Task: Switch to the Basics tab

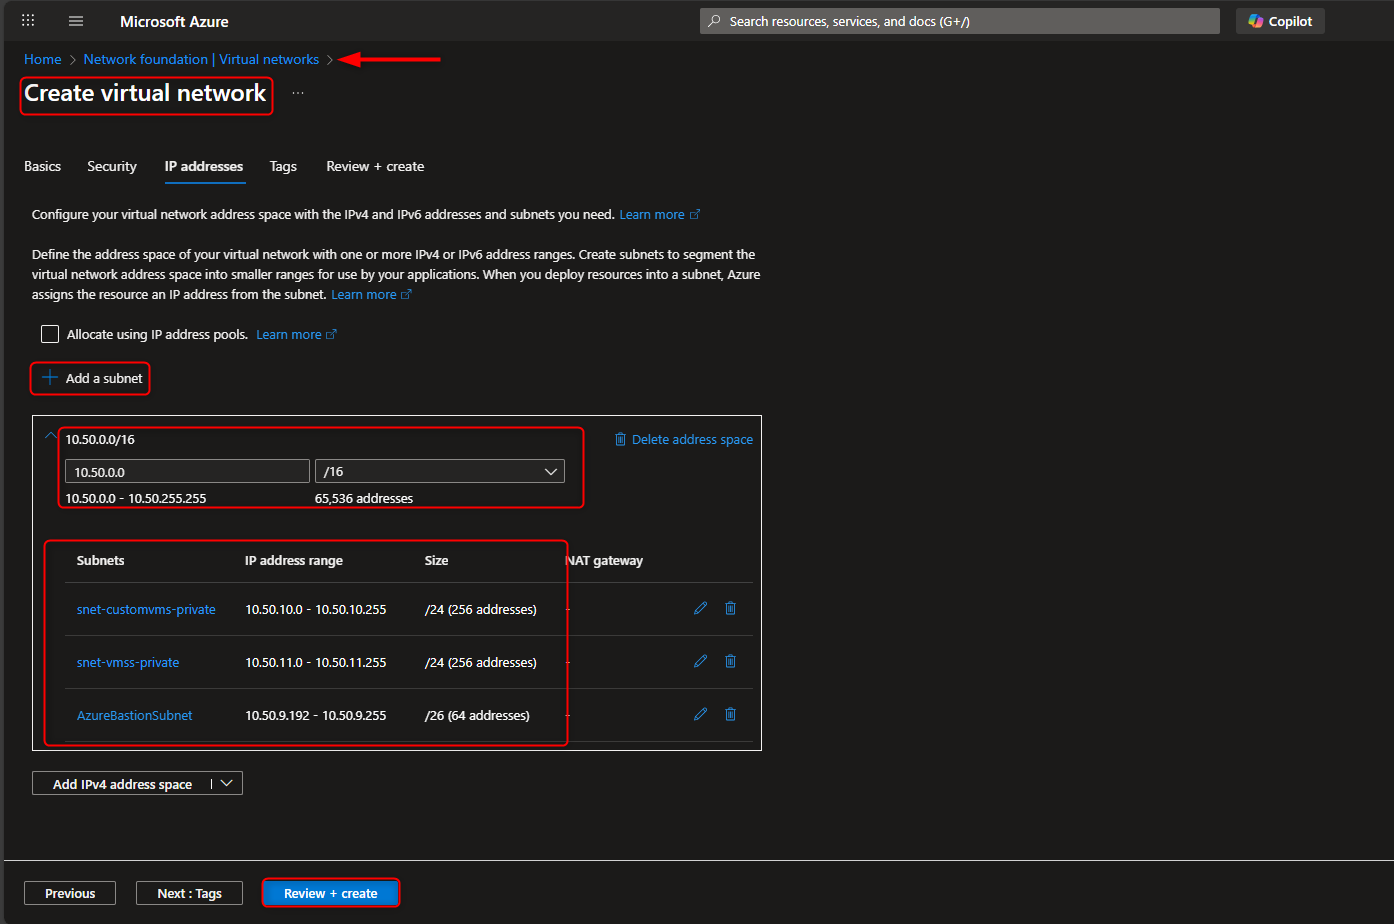Action: tap(42, 166)
